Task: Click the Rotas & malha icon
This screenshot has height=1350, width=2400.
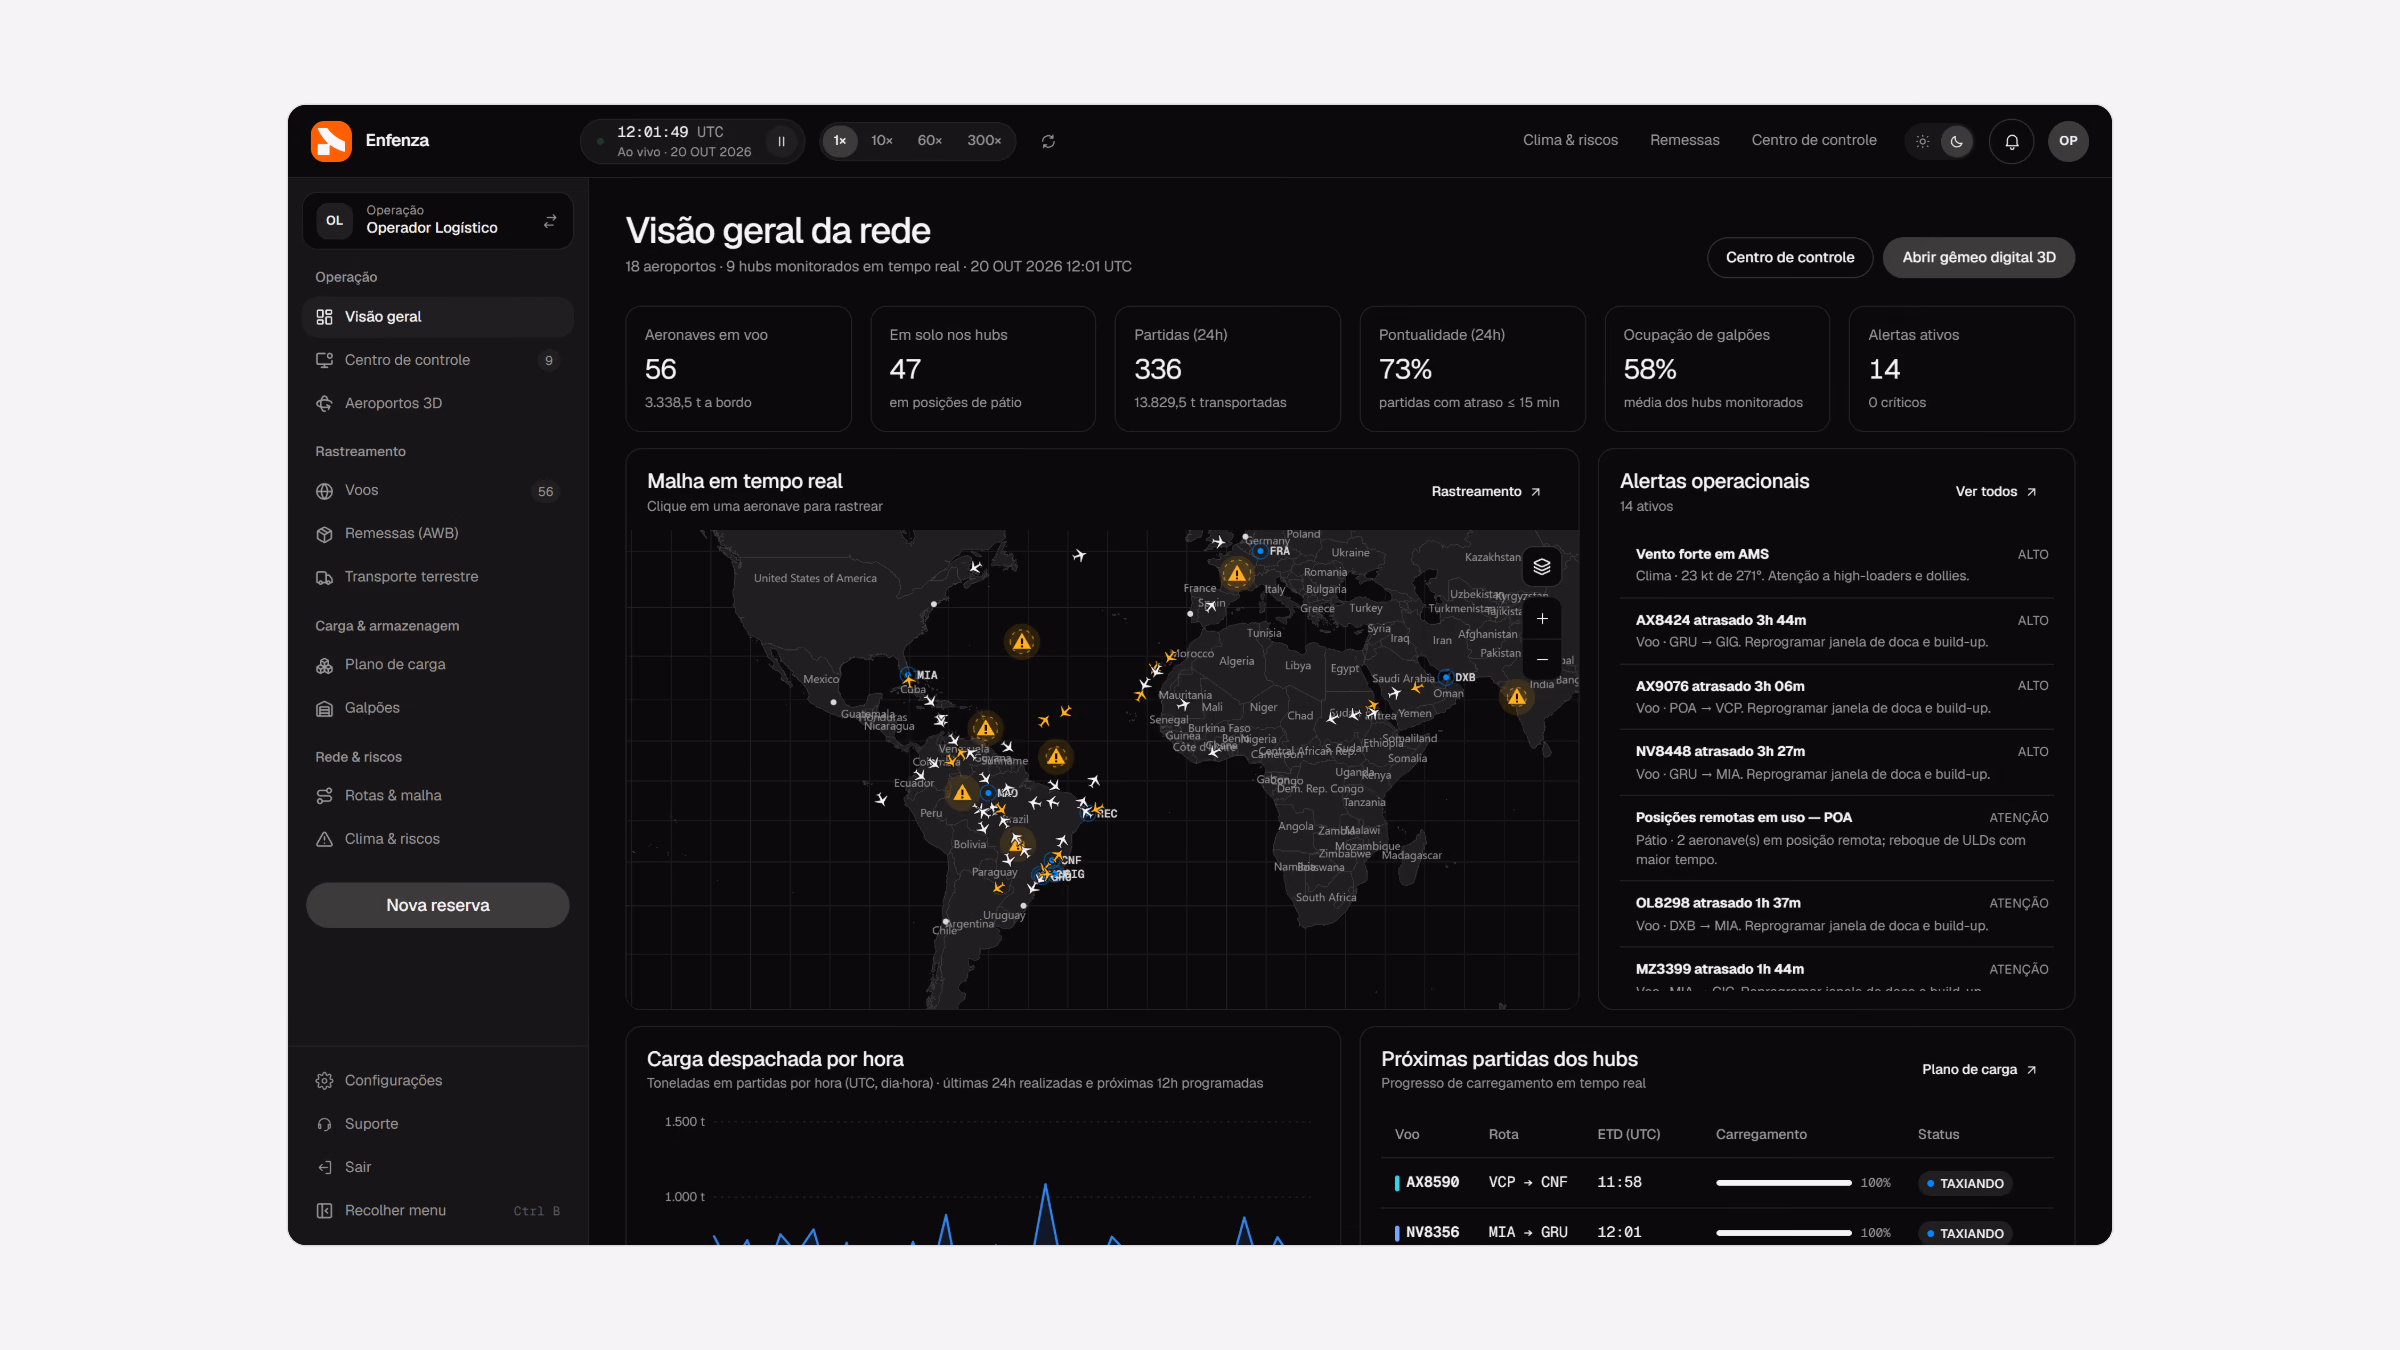Action: click(x=324, y=796)
